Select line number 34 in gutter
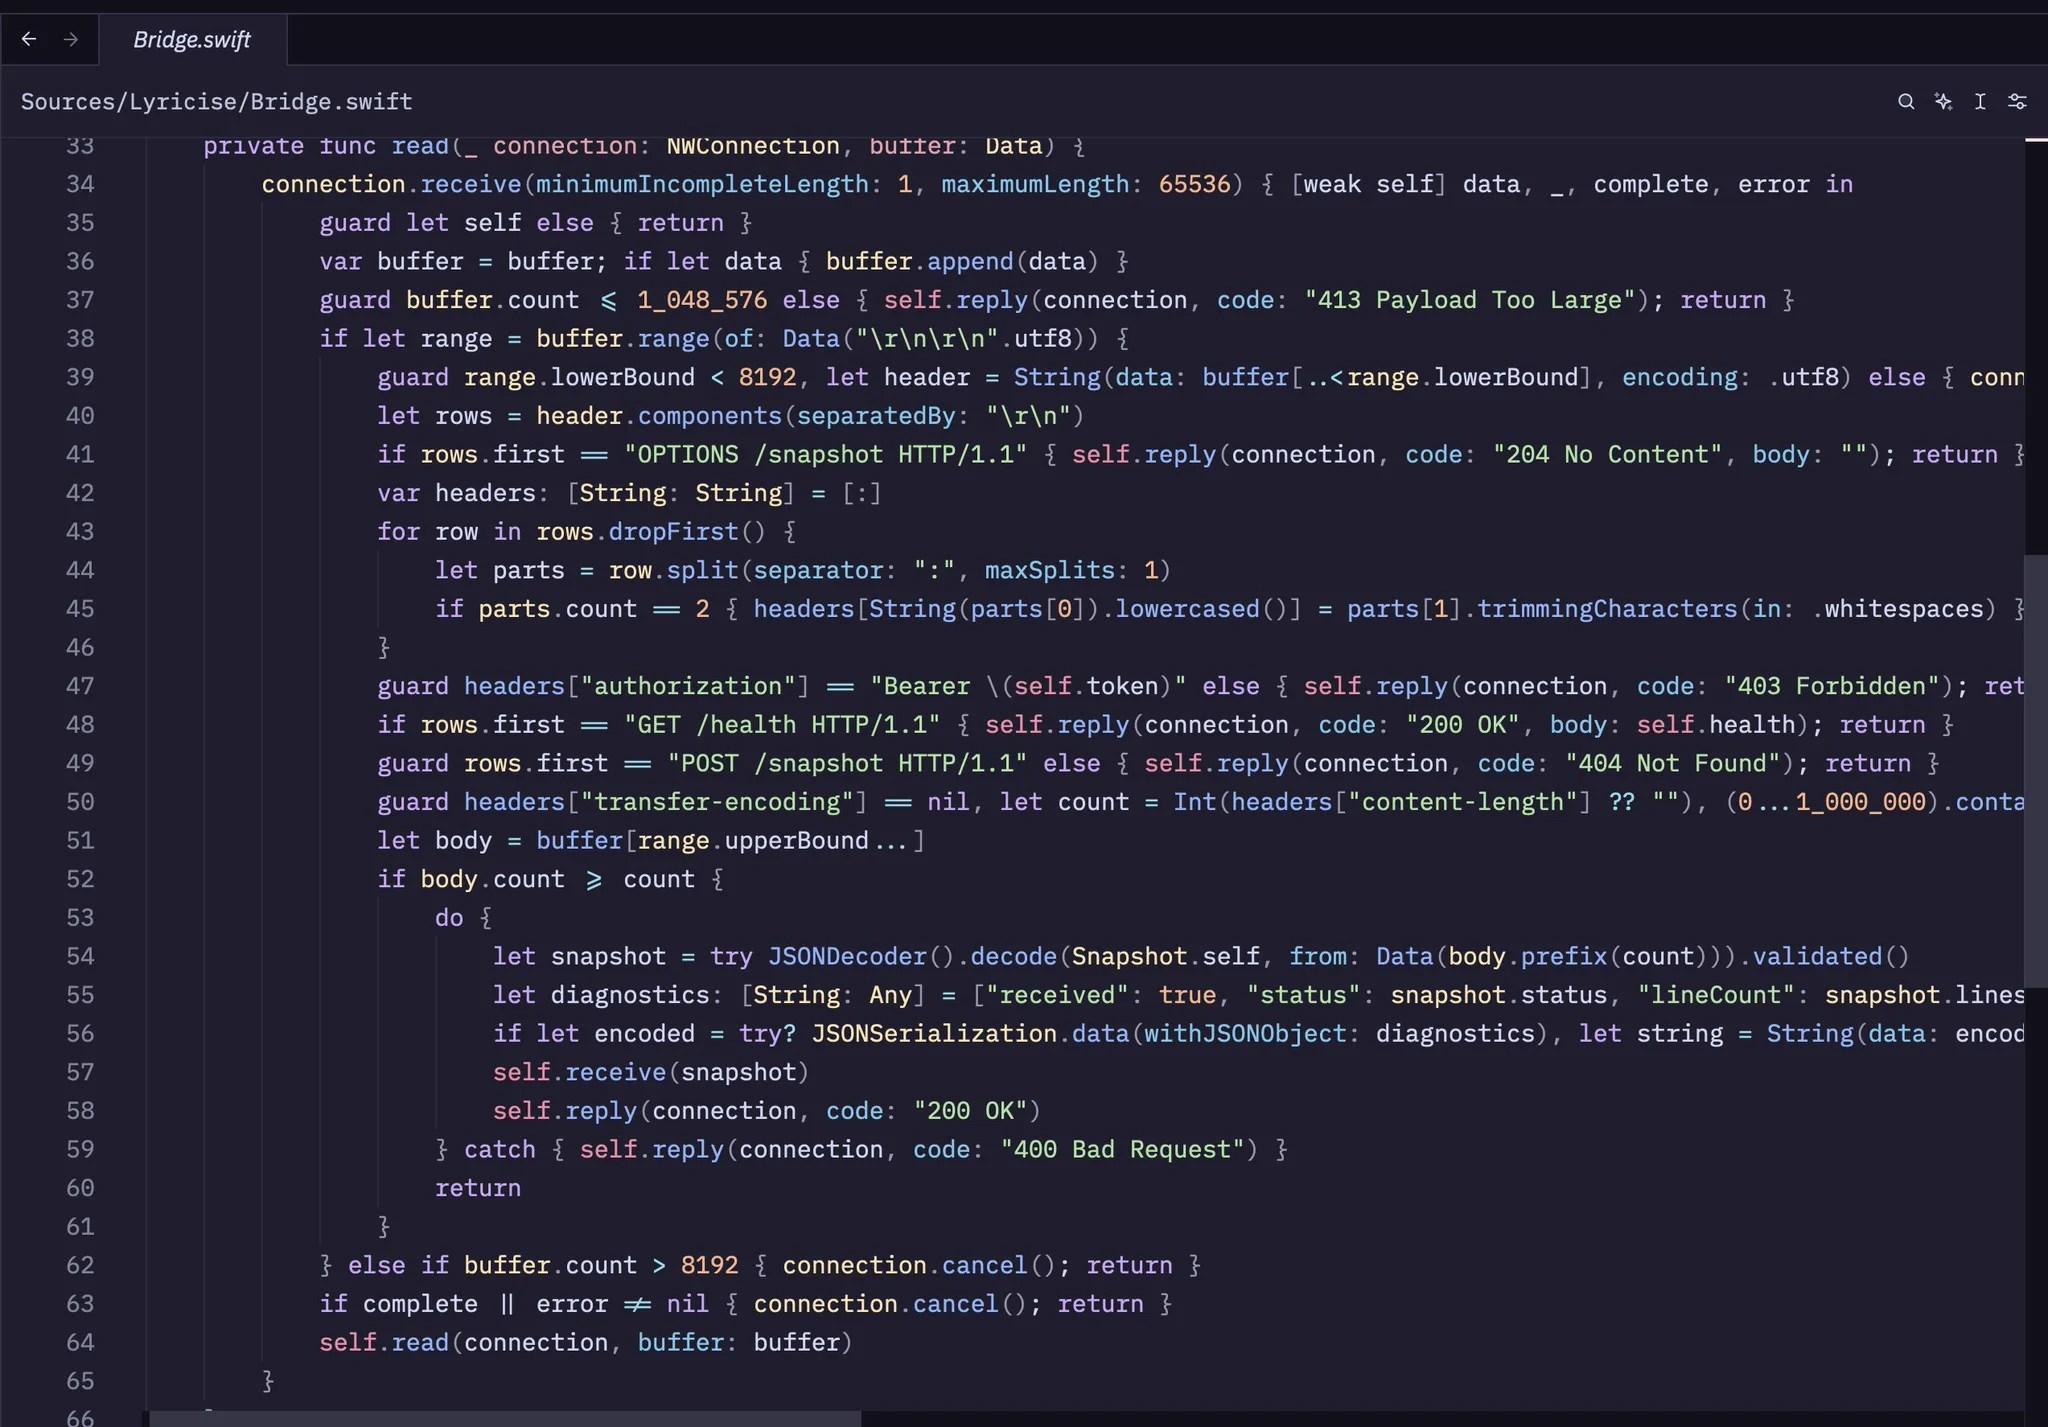Screen dimensions: 2048x1427 click(x=80, y=184)
